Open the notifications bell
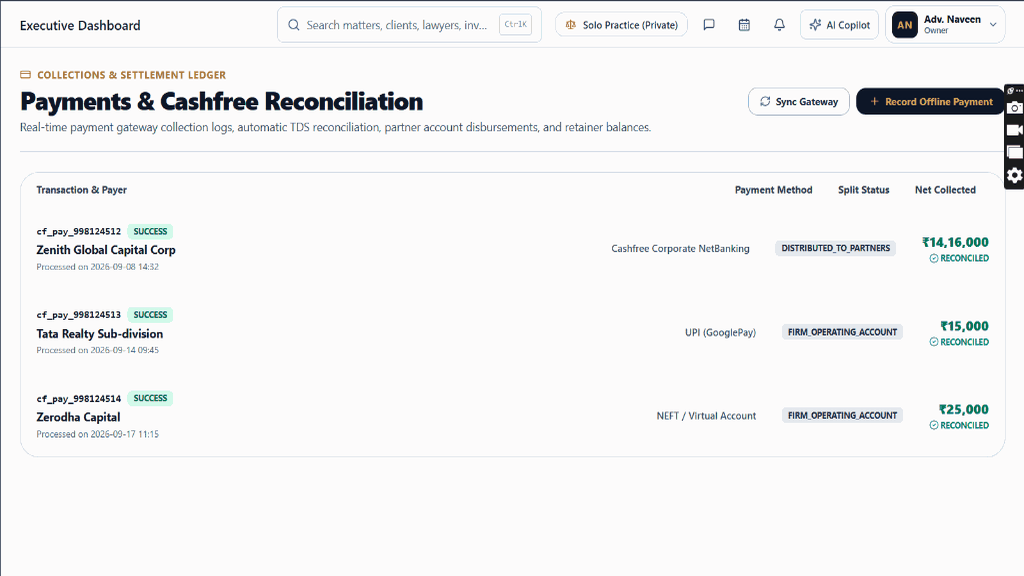The height and width of the screenshot is (576, 1024). (779, 25)
